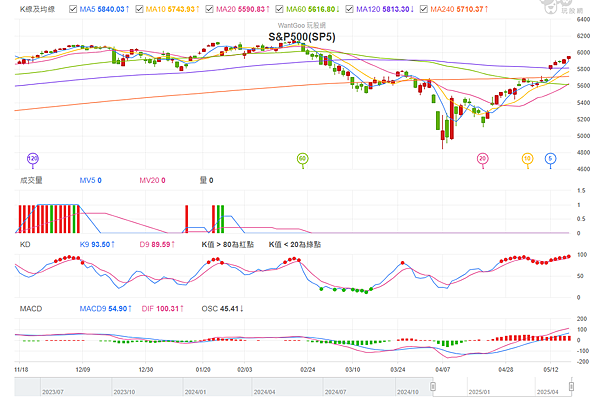The image size is (600, 400).
Task: Click the DIF 100.31 value
Action: click(x=163, y=309)
